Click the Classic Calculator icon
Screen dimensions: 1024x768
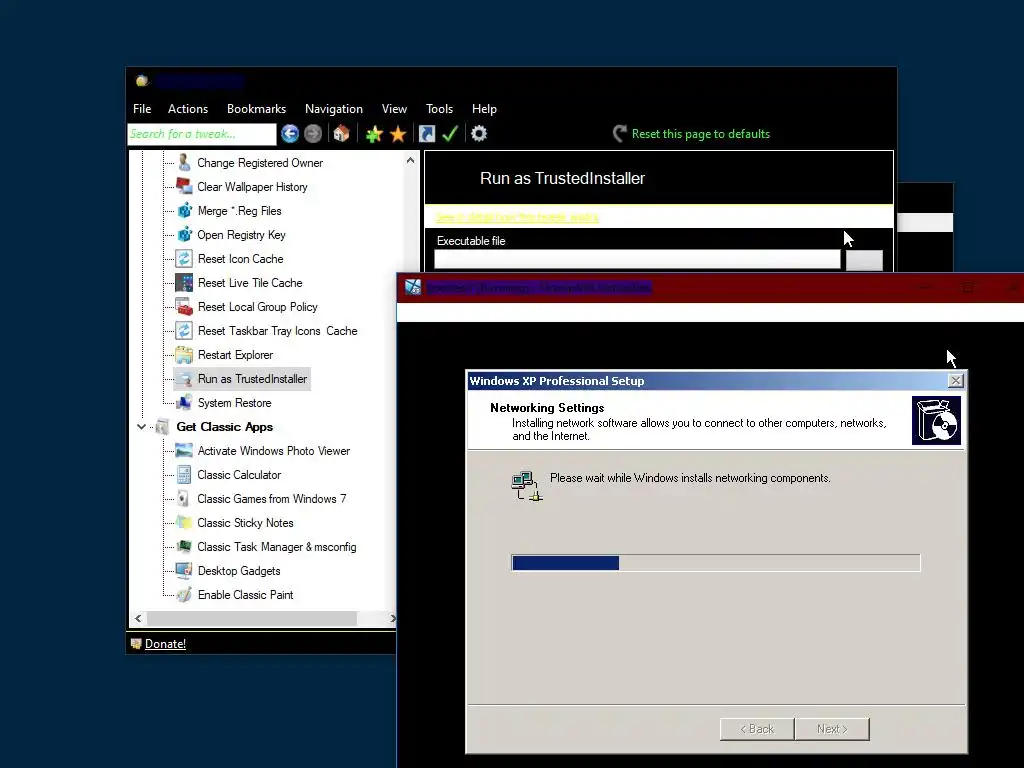(x=184, y=475)
